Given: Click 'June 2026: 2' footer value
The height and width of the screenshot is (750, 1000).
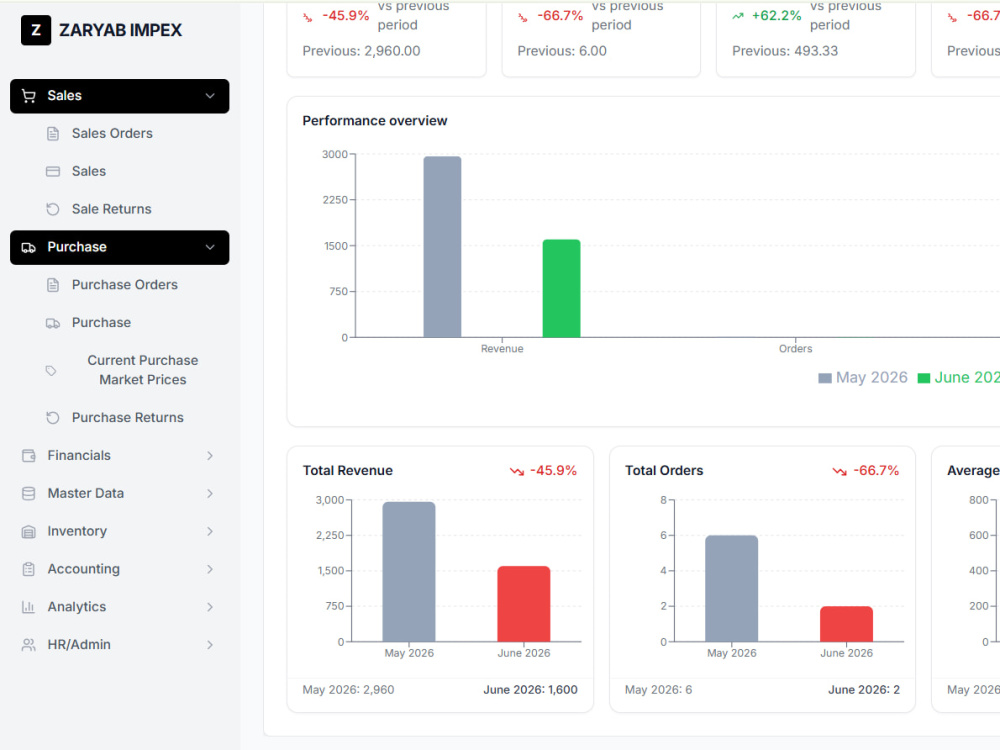Looking at the screenshot, I should [x=864, y=690].
